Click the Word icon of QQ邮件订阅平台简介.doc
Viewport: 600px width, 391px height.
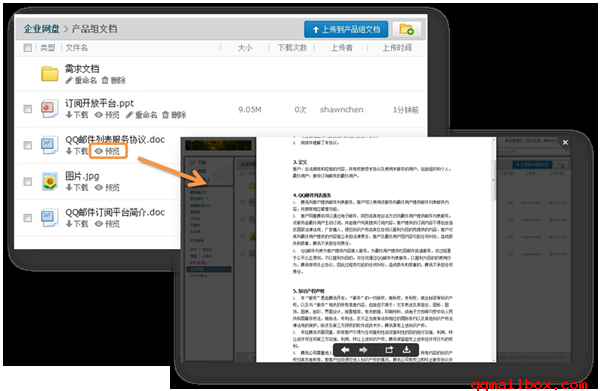(x=50, y=217)
